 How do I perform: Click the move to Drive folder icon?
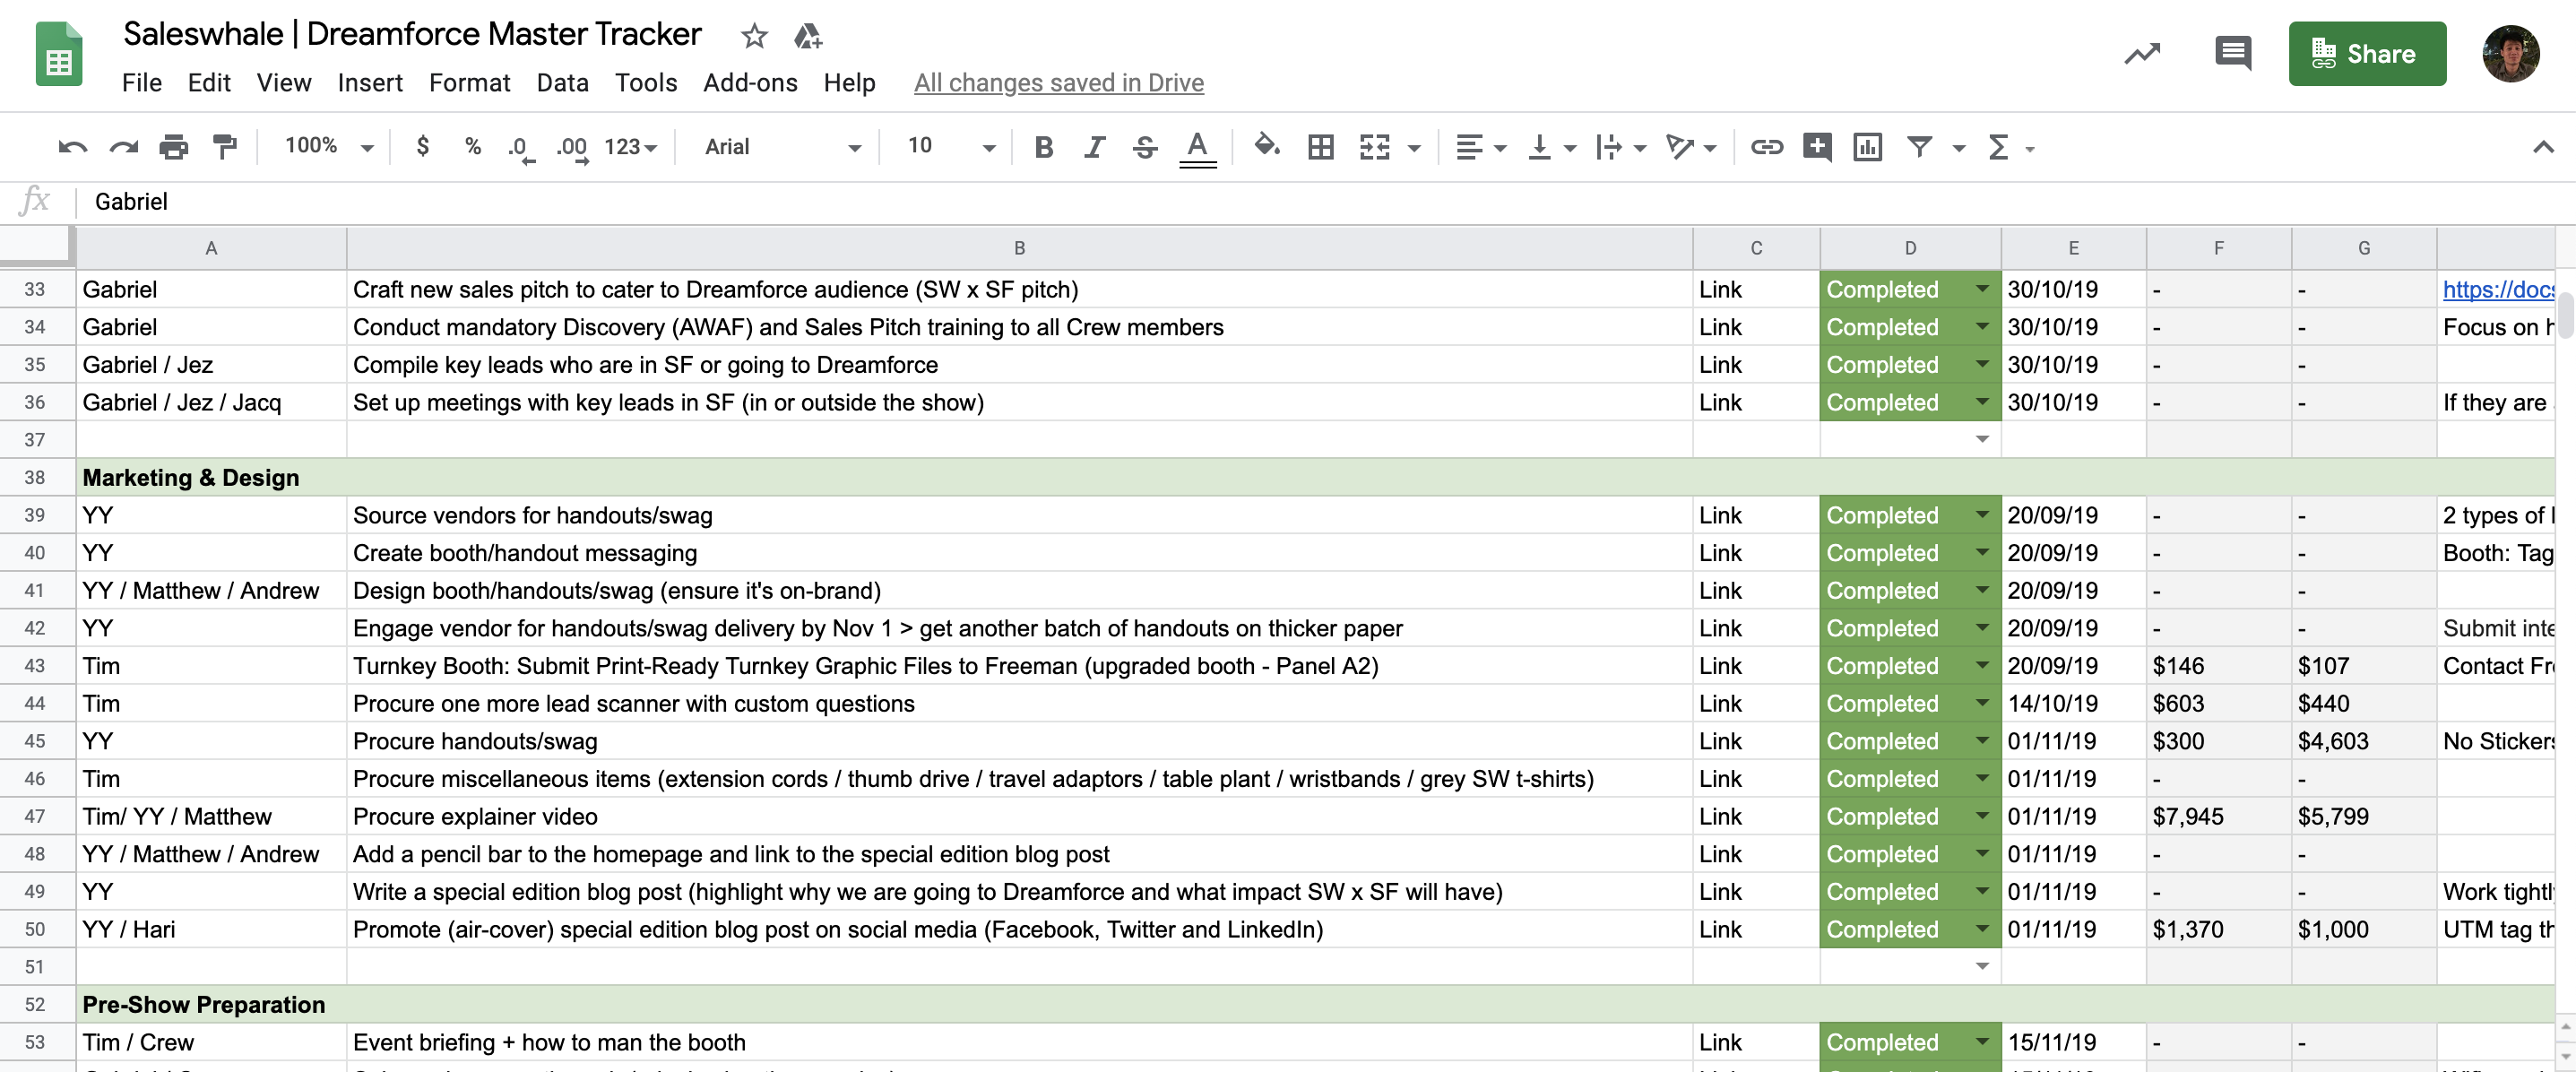807,36
